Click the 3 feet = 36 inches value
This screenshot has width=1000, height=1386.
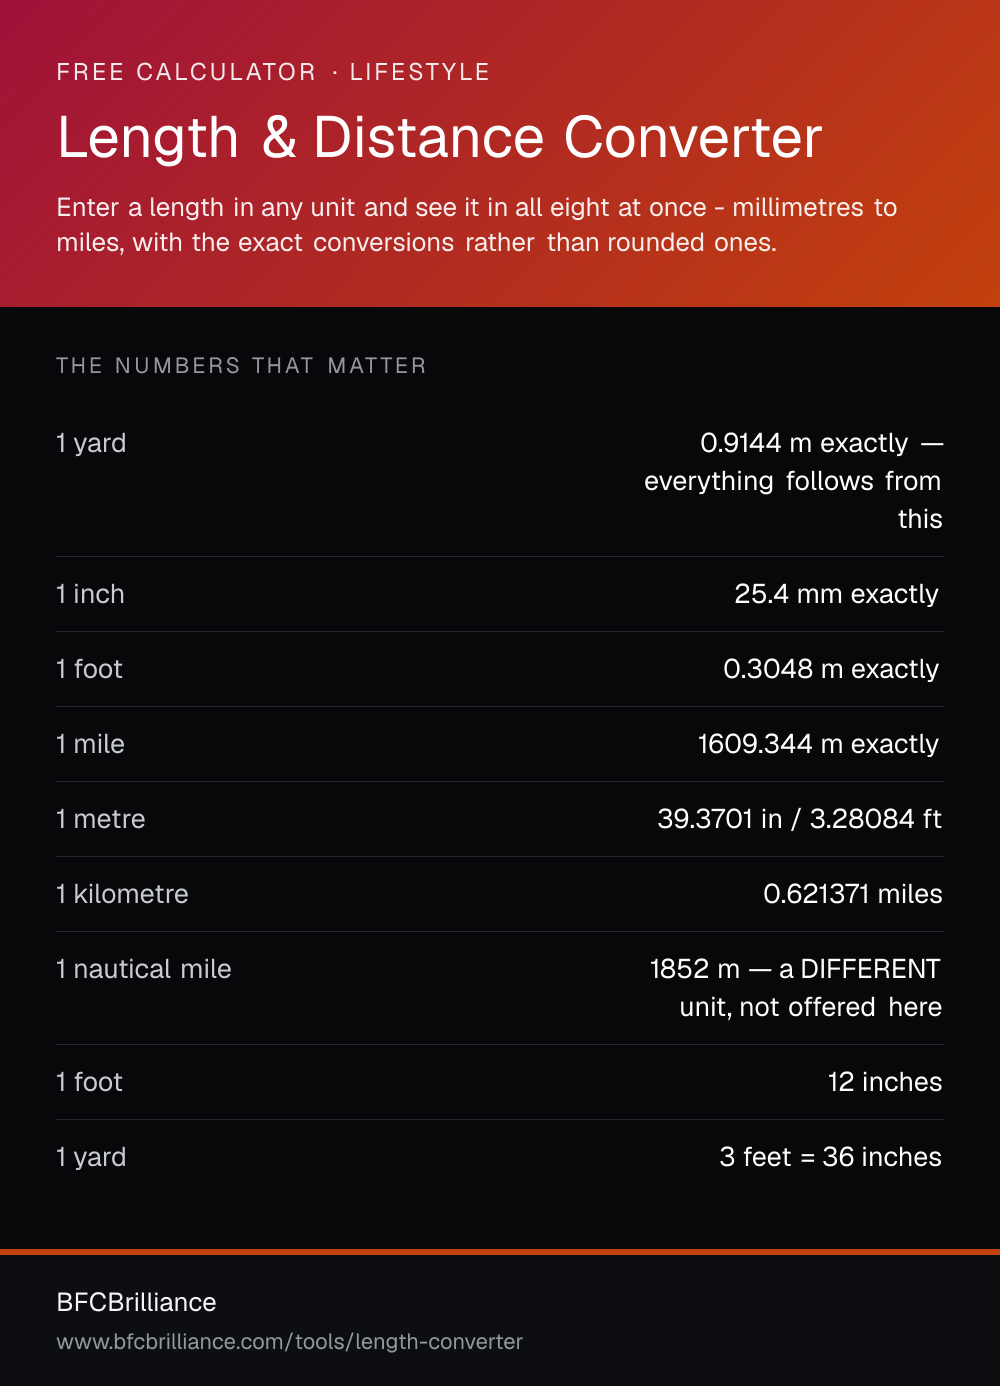[830, 1157]
